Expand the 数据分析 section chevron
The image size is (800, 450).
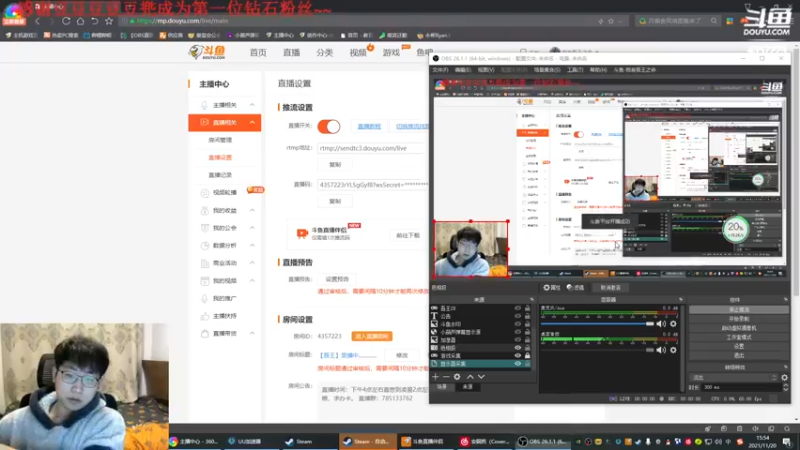[x=252, y=245]
